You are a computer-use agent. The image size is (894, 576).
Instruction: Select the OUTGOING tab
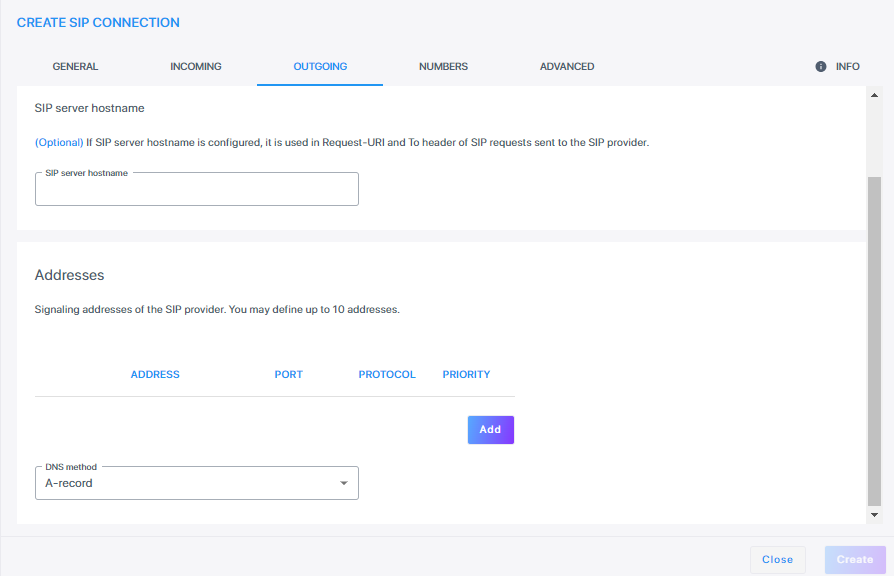click(x=320, y=67)
